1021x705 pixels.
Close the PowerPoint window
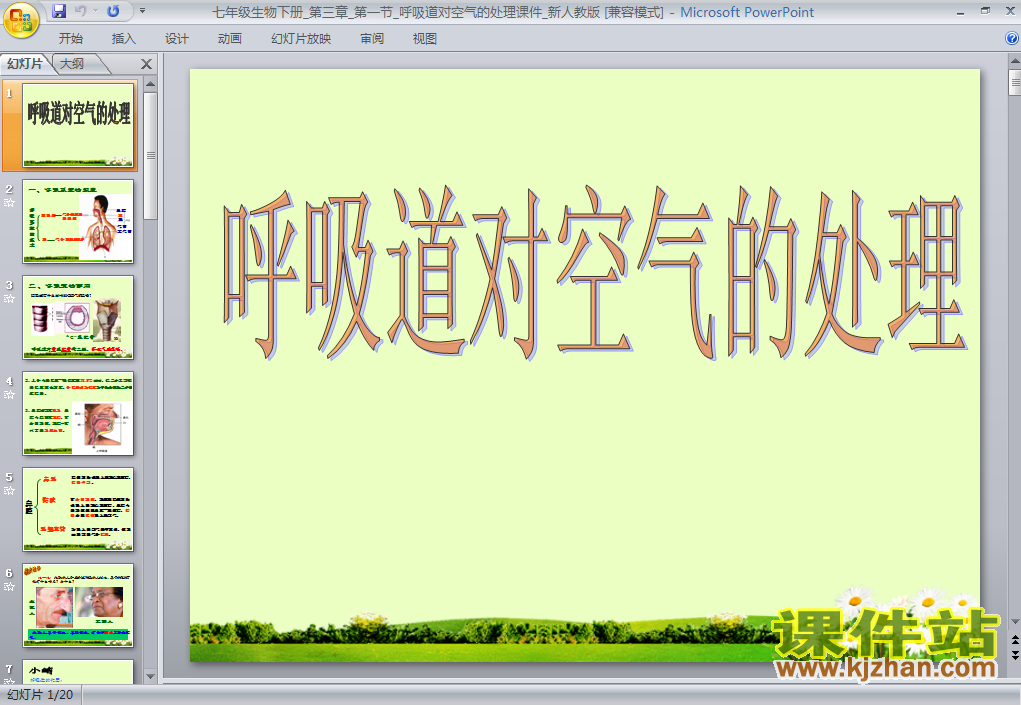coord(1010,11)
